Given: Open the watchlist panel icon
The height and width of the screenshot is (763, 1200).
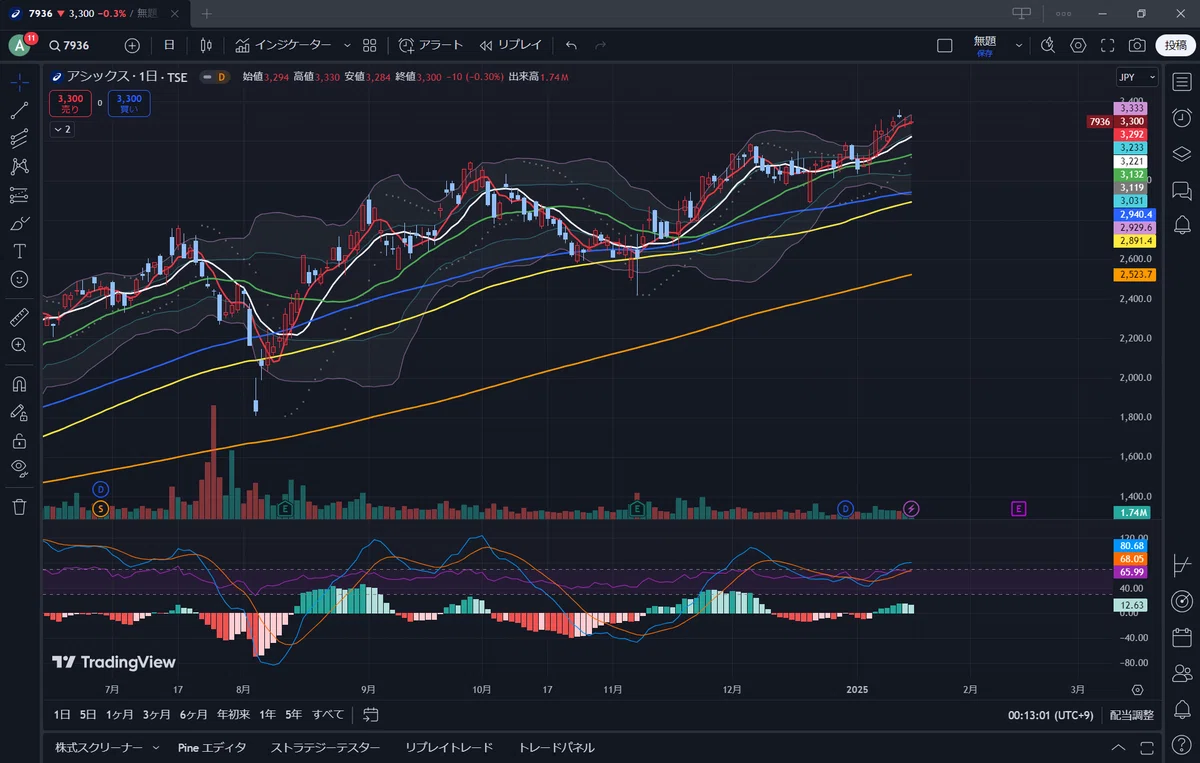Looking at the screenshot, I should (x=1181, y=81).
